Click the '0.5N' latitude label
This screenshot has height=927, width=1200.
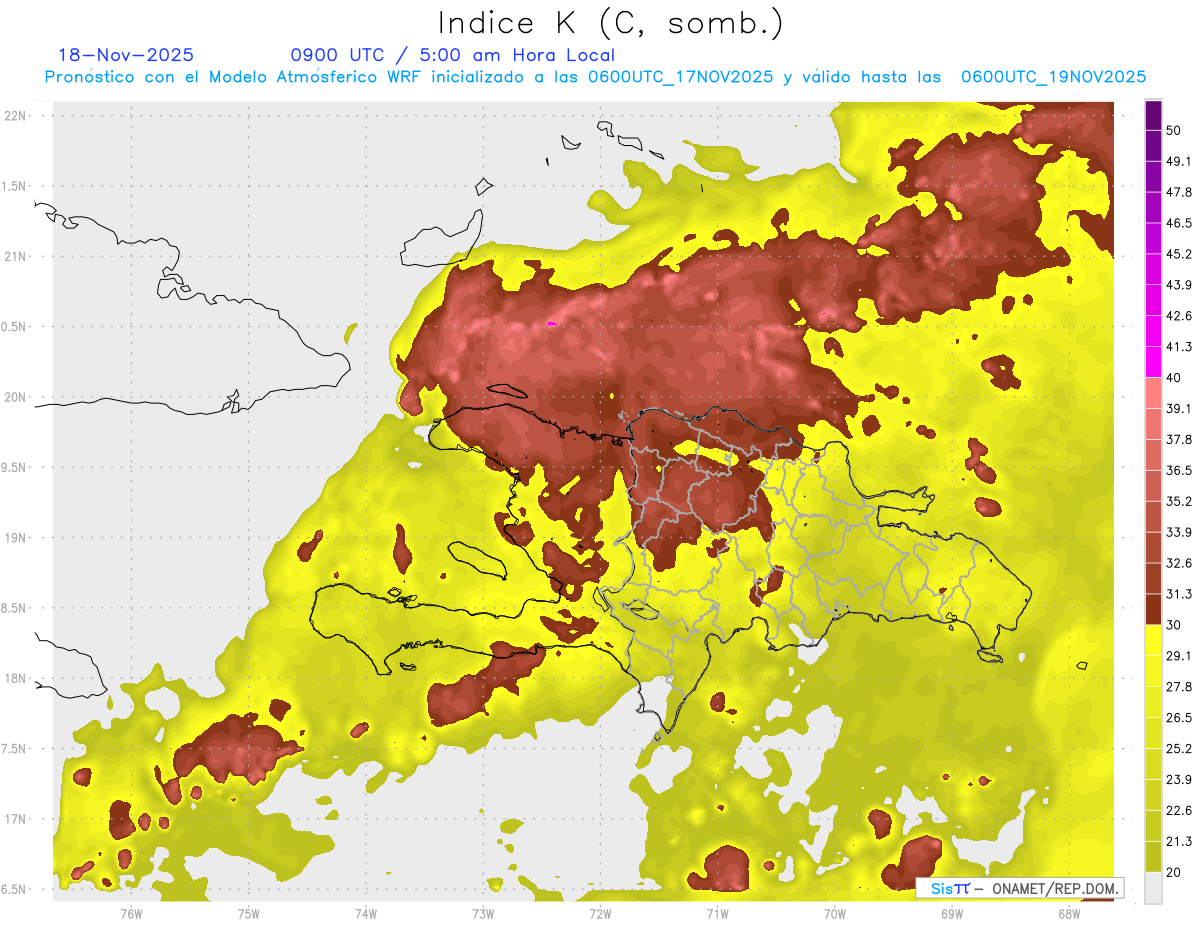(x=15, y=327)
